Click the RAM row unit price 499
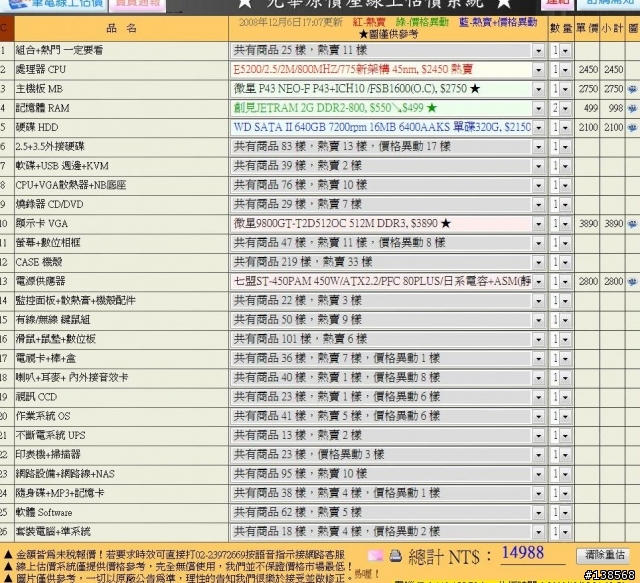The width and height of the screenshot is (640, 583). tap(590, 108)
